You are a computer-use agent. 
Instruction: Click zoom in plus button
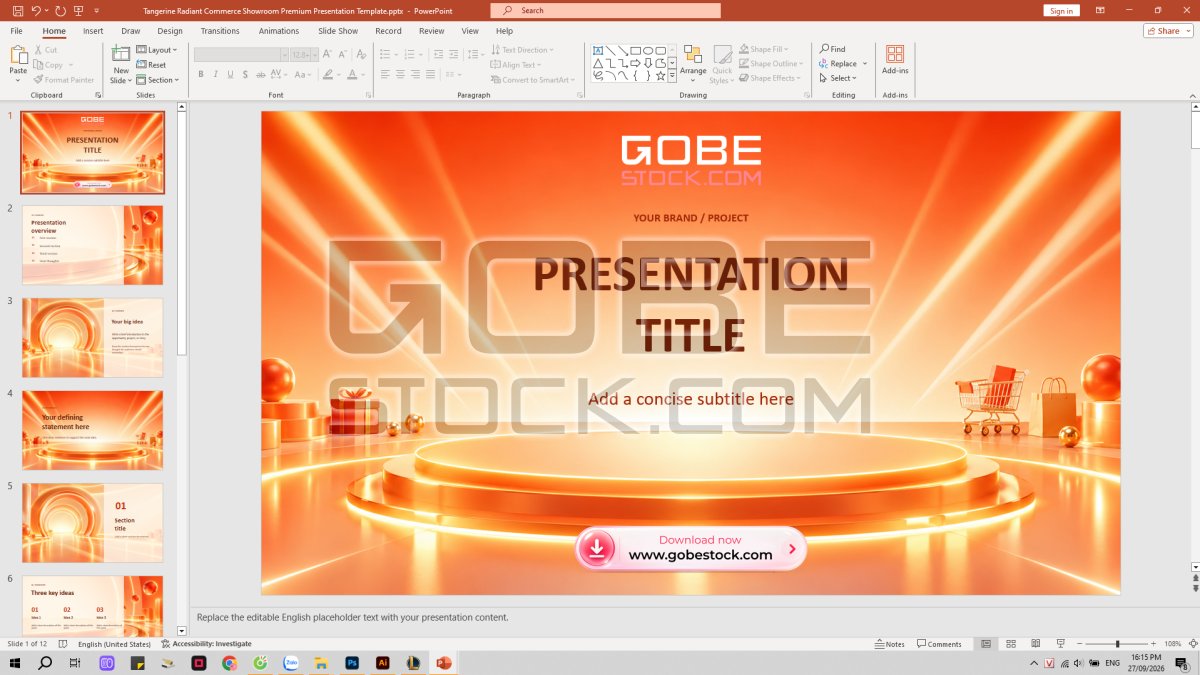(x=1153, y=644)
